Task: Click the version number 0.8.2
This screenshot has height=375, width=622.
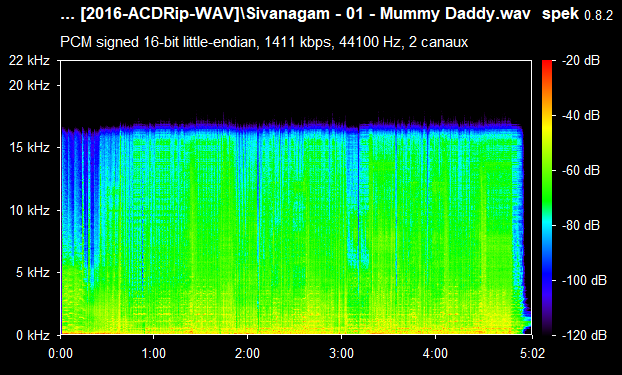Action: click(x=599, y=16)
